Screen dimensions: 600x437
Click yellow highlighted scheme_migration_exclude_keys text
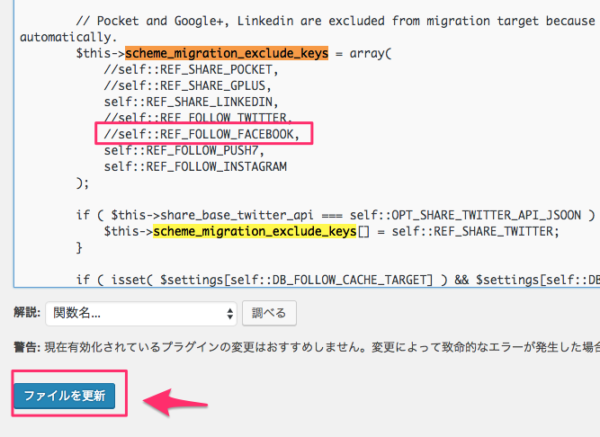(x=254, y=232)
